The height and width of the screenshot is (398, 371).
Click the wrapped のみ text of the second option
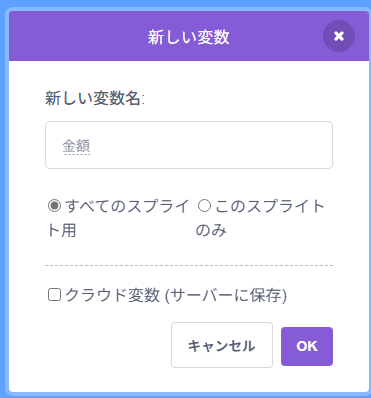click(x=211, y=231)
